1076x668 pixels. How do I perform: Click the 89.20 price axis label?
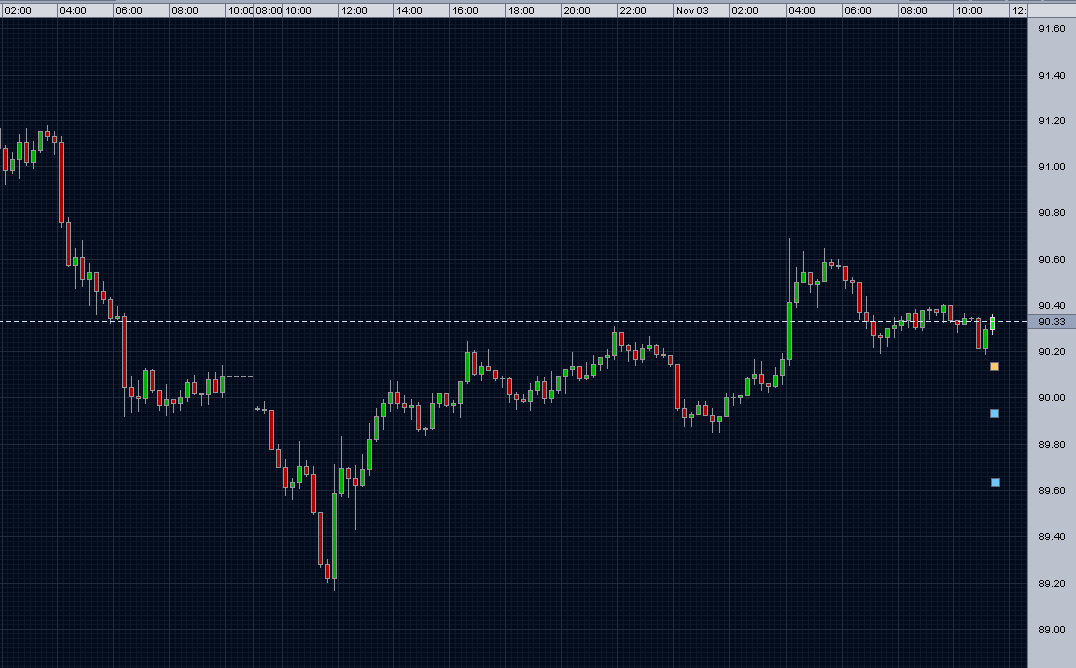click(1051, 583)
